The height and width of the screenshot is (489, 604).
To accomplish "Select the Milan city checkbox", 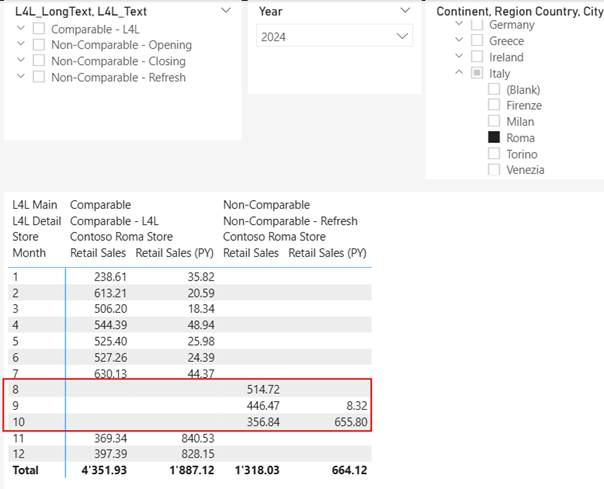I will click(494, 122).
